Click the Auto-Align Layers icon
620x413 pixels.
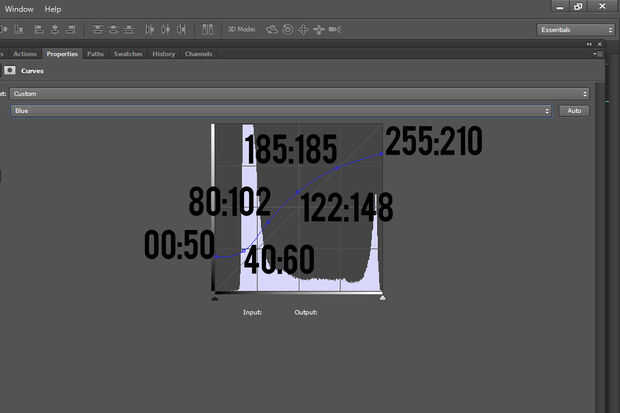click(x=208, y=29)
